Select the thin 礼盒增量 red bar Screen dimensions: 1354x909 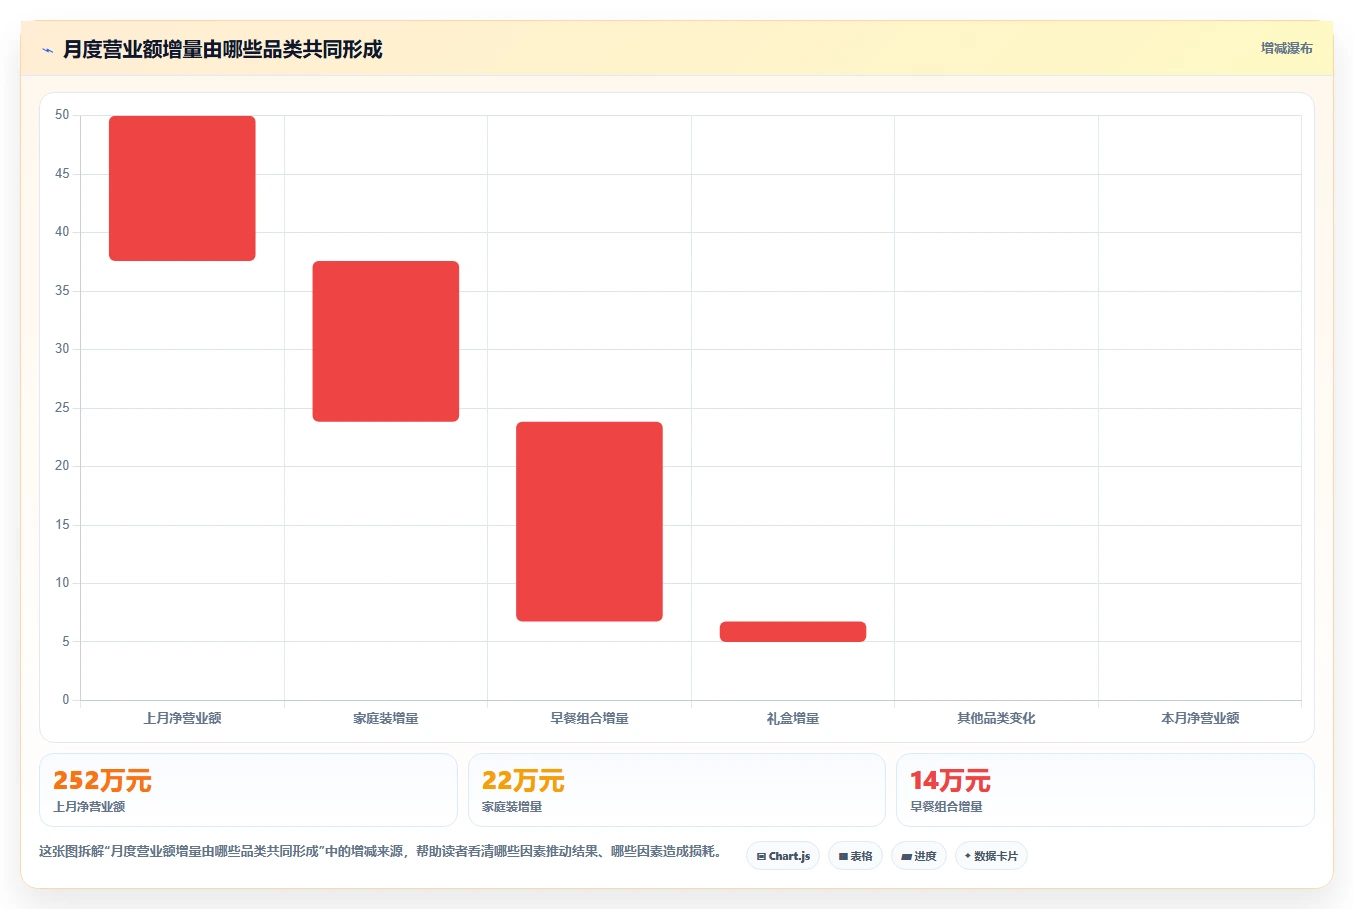click(x=793, y=632)
